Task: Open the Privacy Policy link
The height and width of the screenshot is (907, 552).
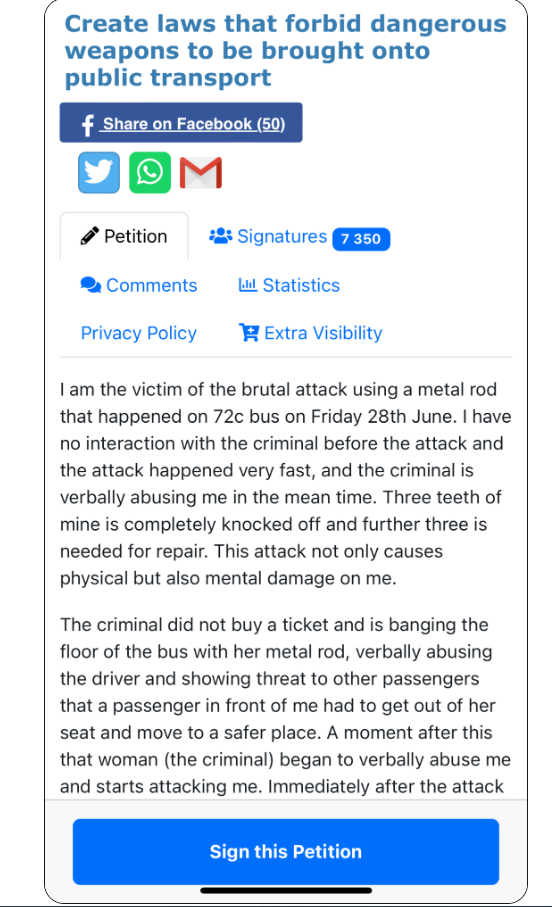Action: tap(139, 333)
